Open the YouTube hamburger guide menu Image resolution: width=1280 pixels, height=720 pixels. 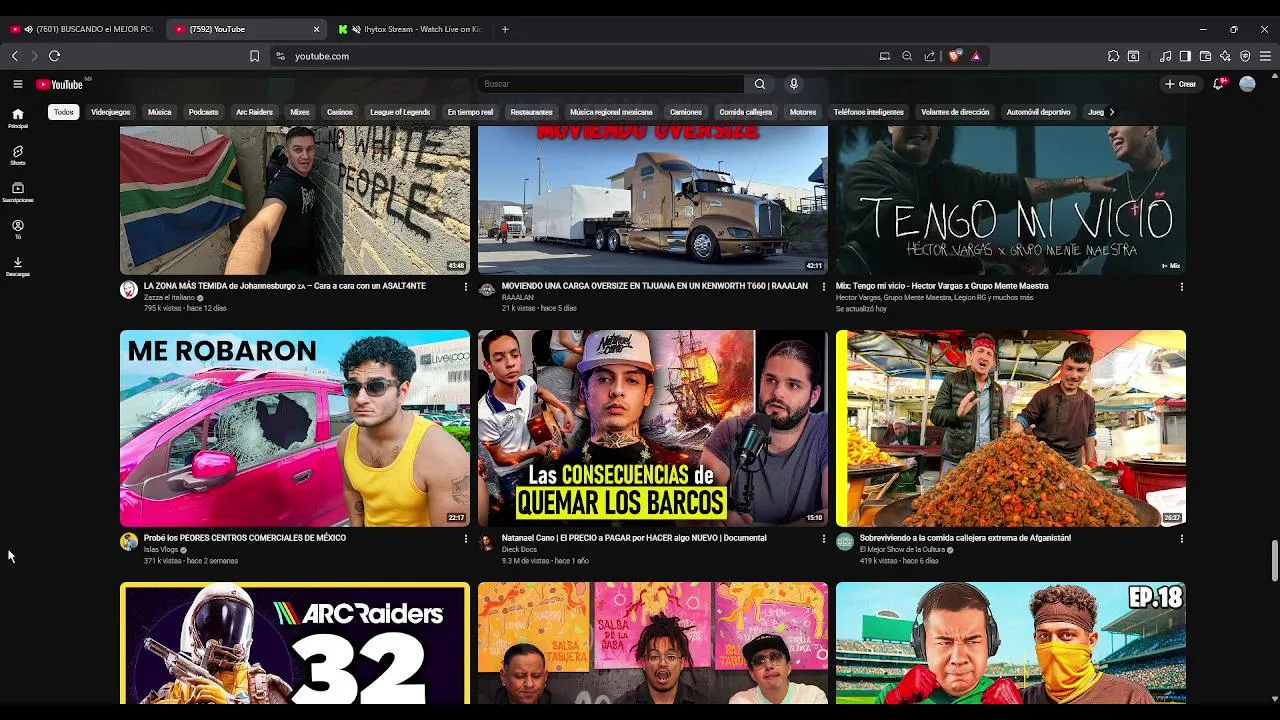click(18, 84)
